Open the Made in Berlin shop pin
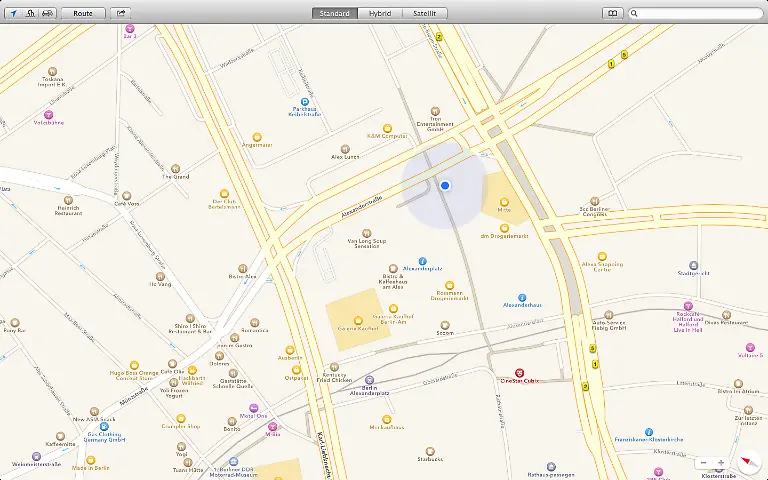Viewport: 768px width, 480px height. (x=91, y=460)
